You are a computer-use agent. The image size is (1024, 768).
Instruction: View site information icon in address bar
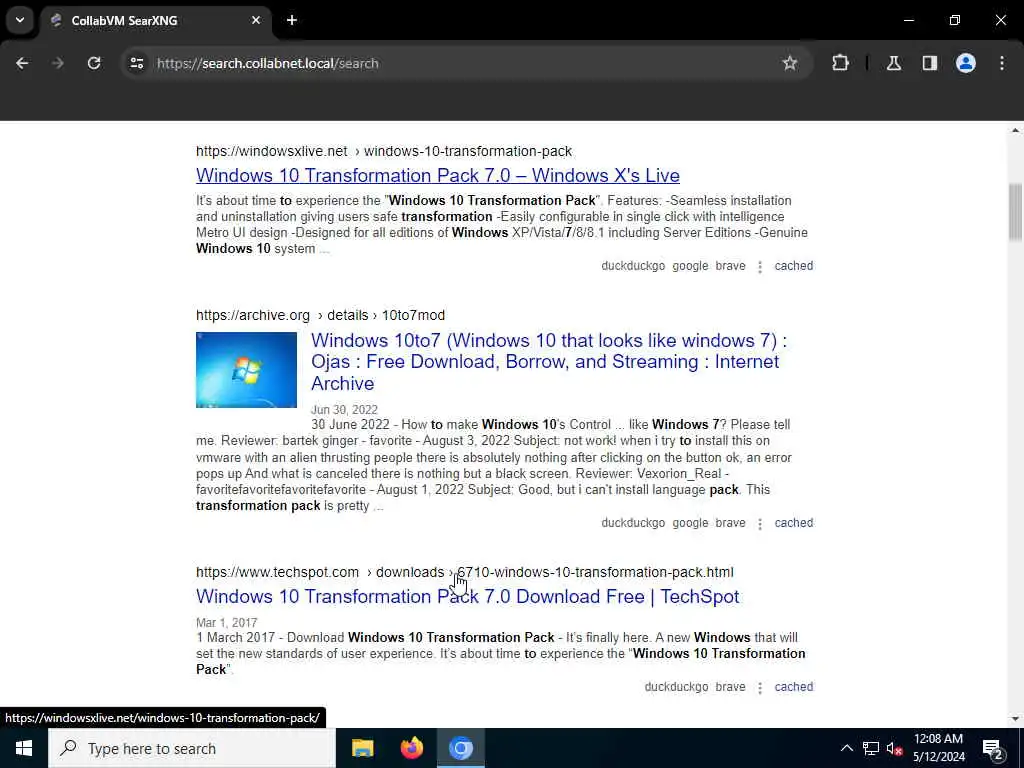(x=136, y=63)
